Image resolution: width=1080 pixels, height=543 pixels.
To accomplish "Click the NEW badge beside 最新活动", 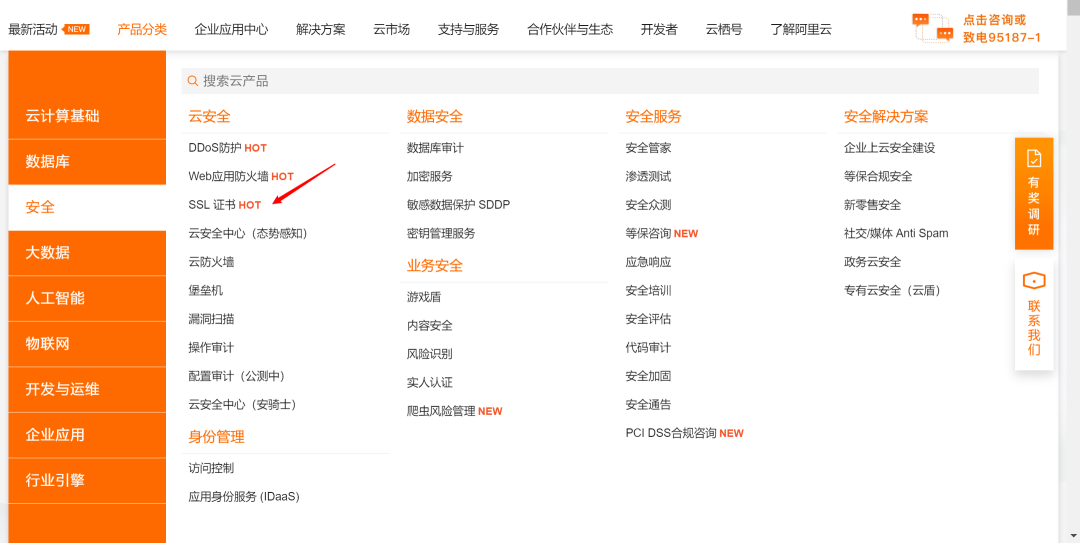I will point(76,30).
